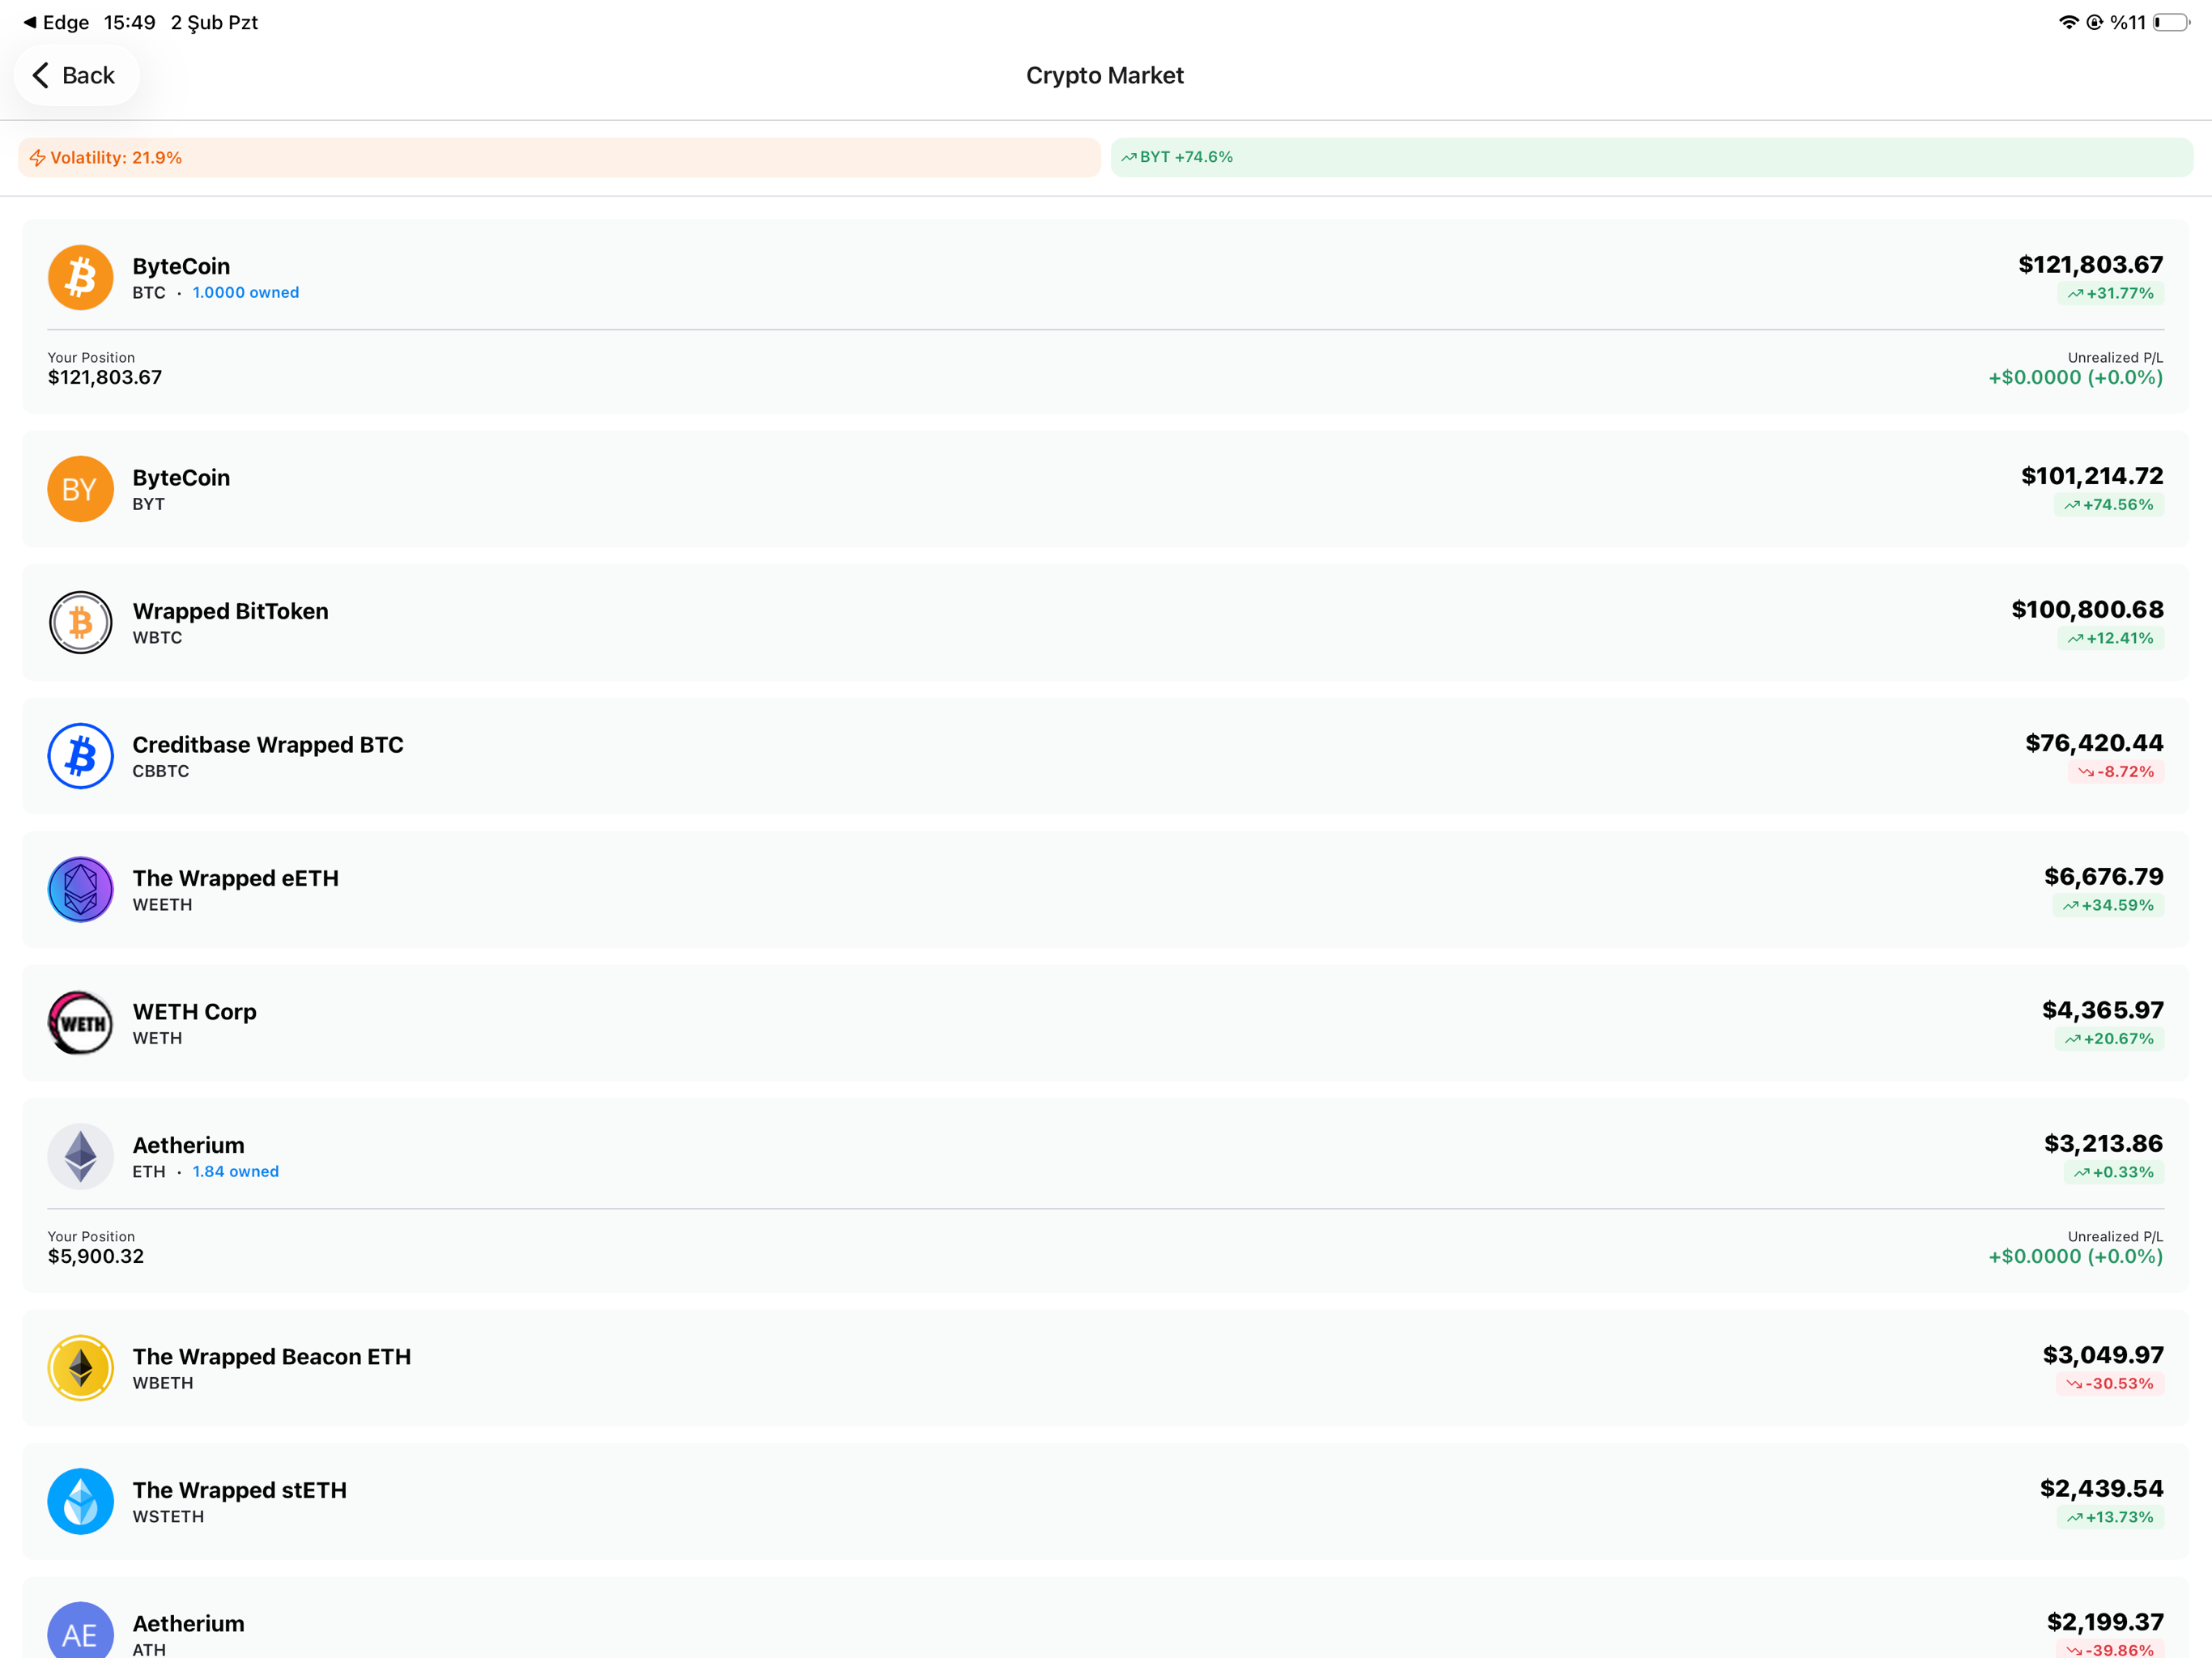Screen dimensions: 2212x1658
Task: Tap the +0.33% change badge
Action: [2113, 1172]
